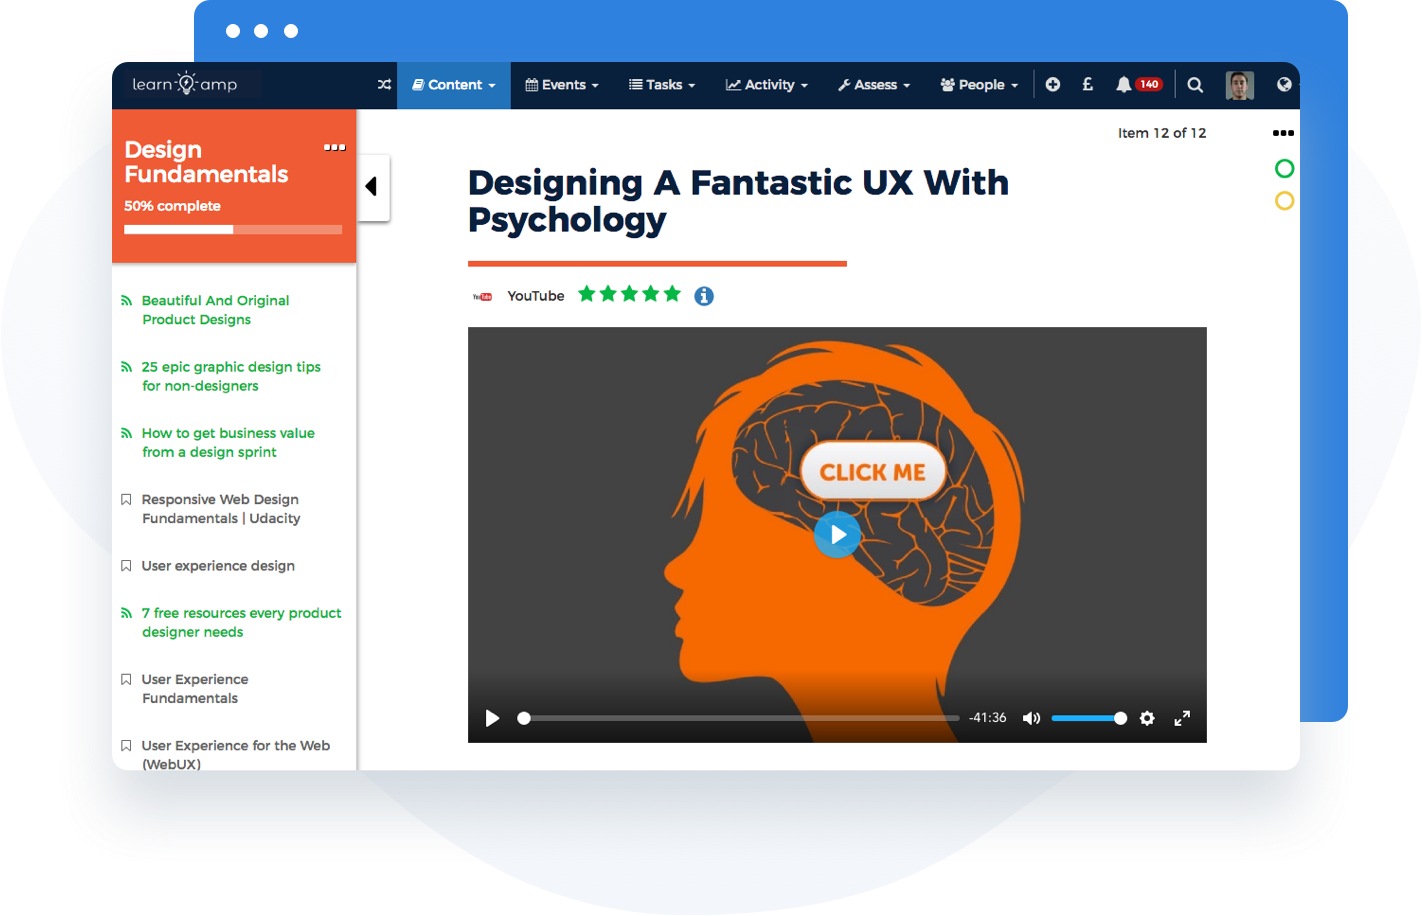Expand the People dropdown
Screen dimensions: 1422x916
978,85
